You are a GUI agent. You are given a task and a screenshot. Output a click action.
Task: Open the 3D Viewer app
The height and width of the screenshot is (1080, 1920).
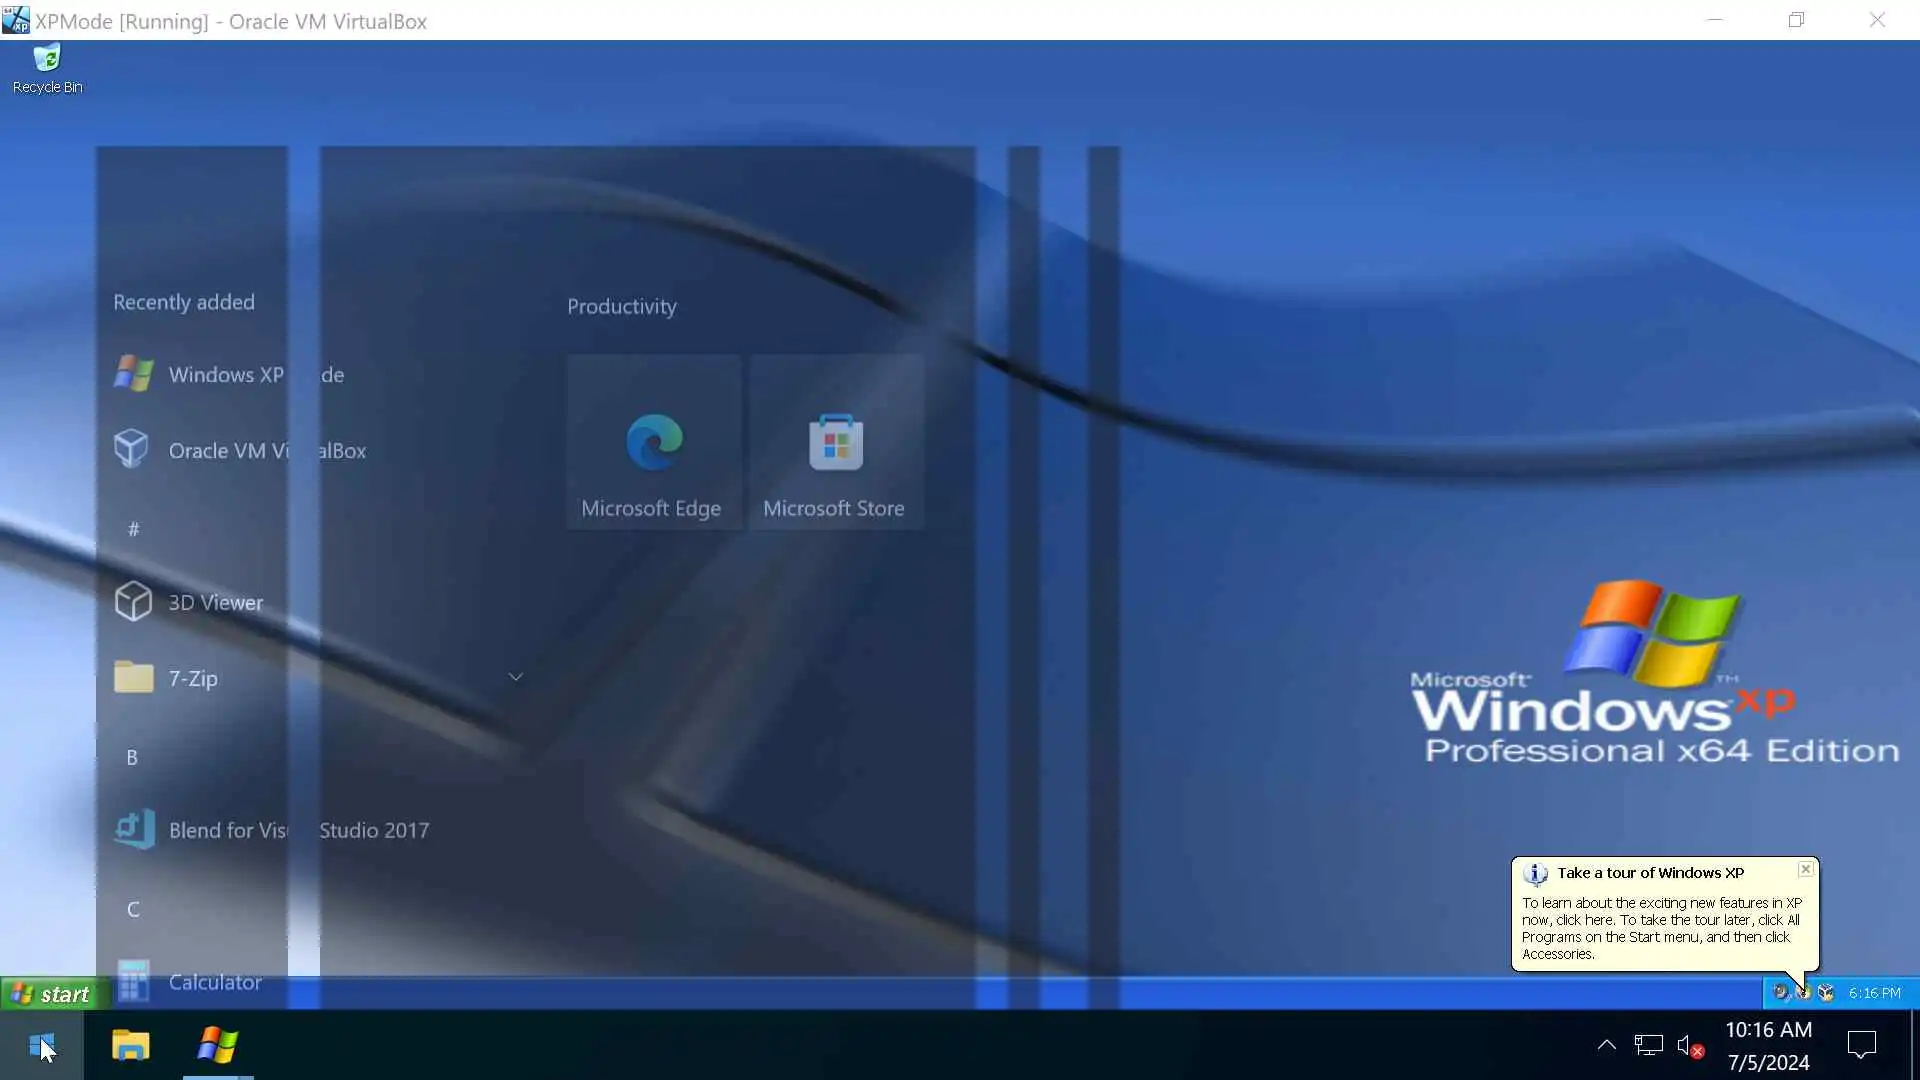(x=214, y=602)
